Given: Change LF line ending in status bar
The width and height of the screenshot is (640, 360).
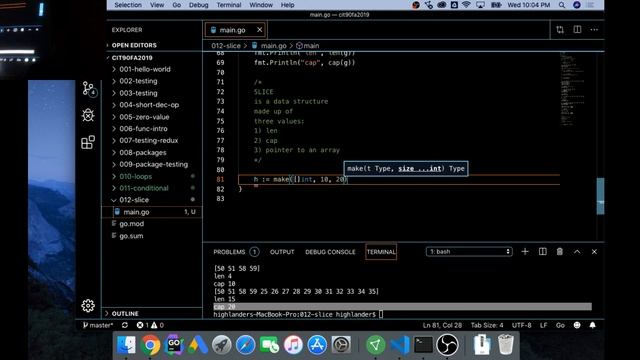Looking at the screenshot, I should click(x=543, y=325).
